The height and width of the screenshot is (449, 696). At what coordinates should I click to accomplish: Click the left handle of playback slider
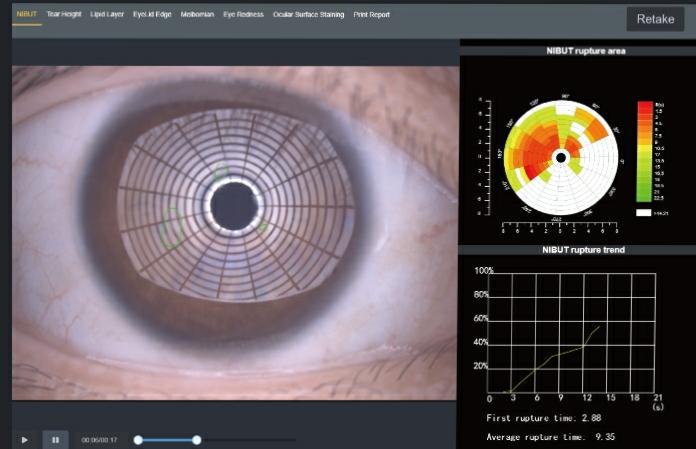click(138, 439)
